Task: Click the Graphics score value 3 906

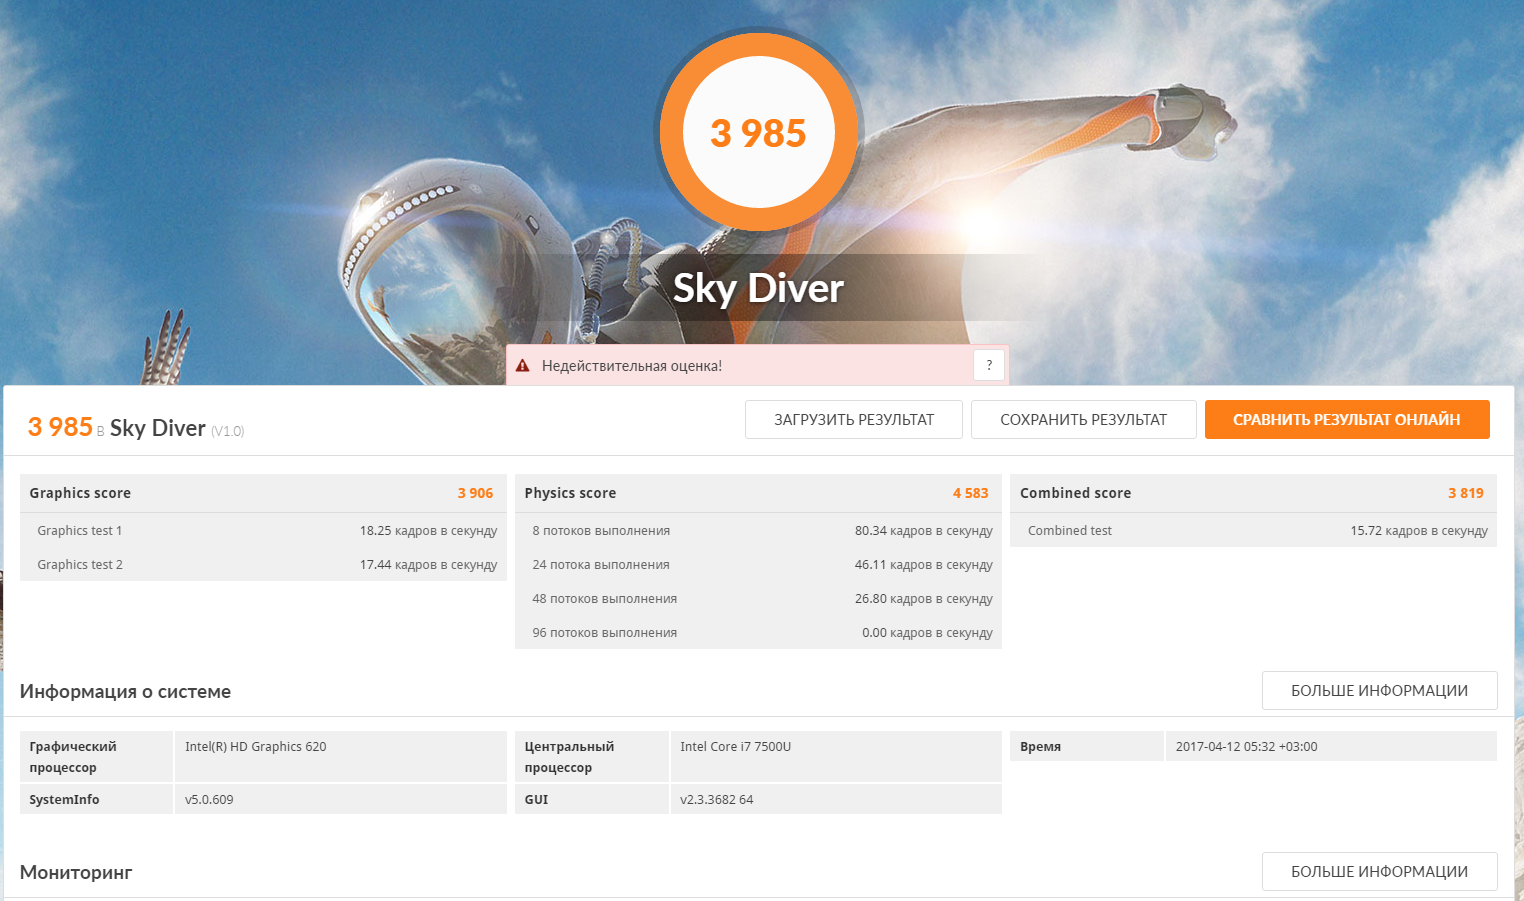Action: click(x=475, y=493)
